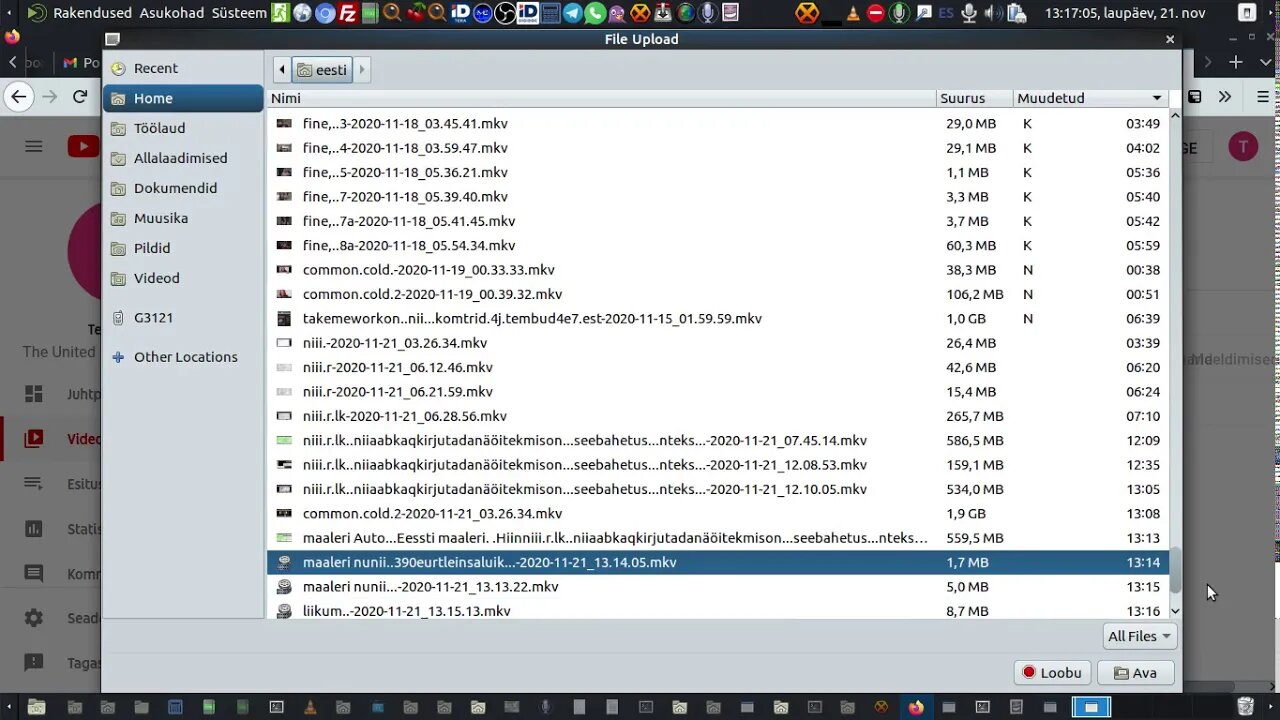
Task: Select file niii.-2020-11-21_03.26.34.mkv
Action: [x=717, y=343]
